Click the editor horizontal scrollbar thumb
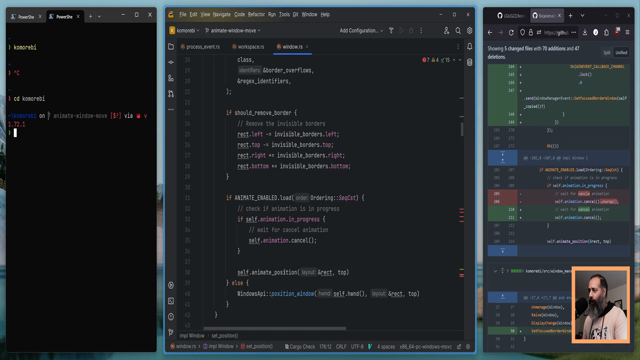The image size is (640, 360). [275, 328]
